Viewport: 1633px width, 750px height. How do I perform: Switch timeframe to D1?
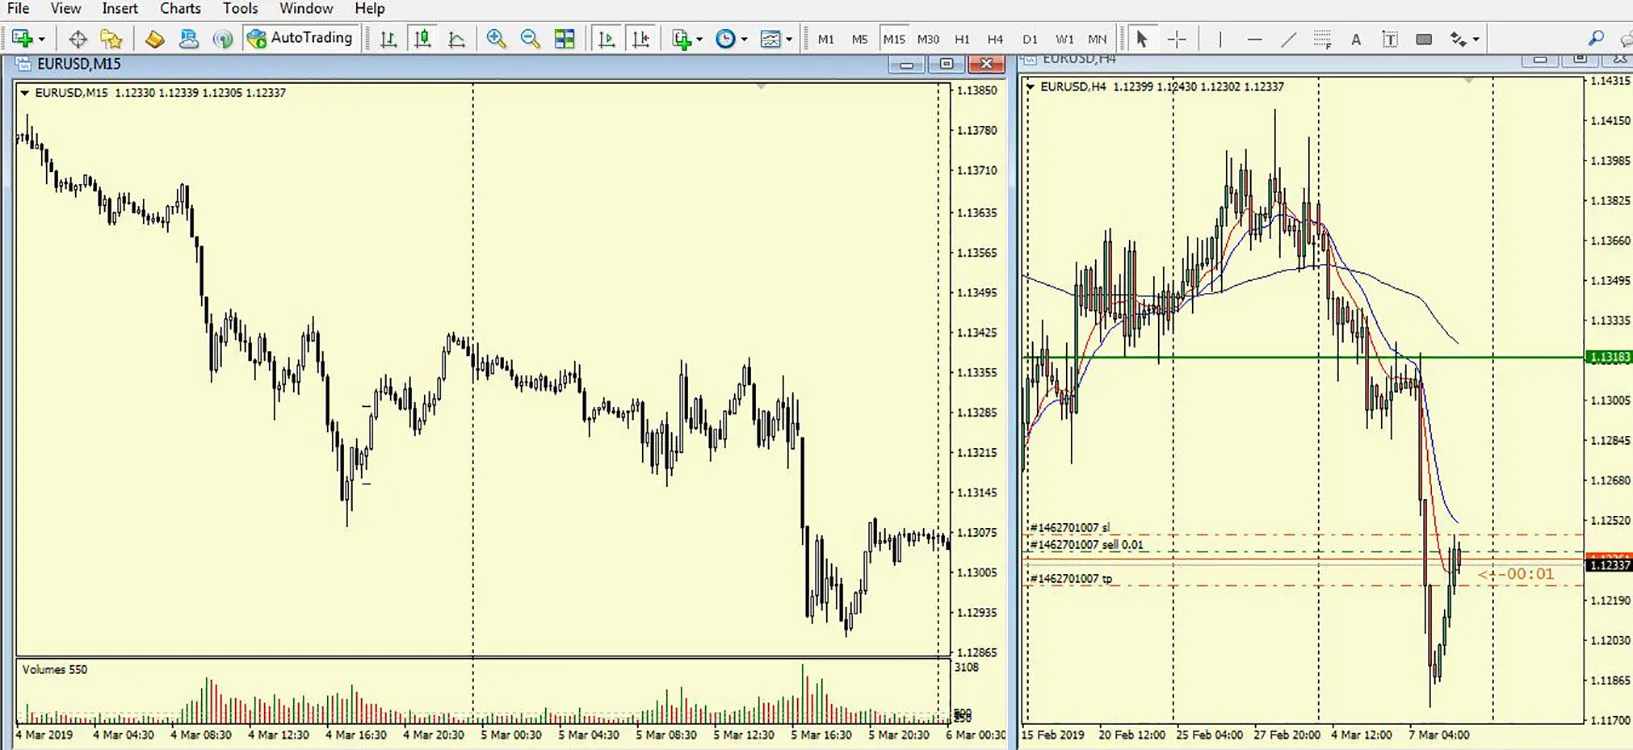tap(1030, 39)
